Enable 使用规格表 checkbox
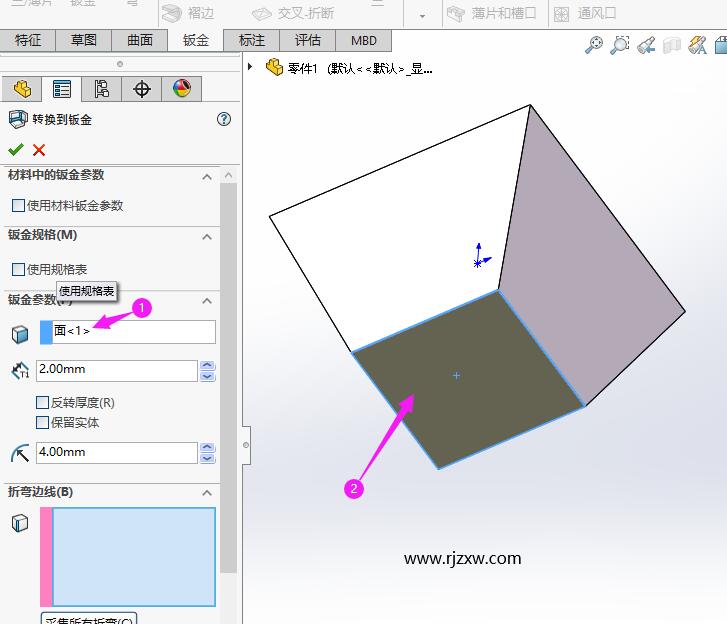Image resolution: width=727 pixels, height=624 pixels. pos(18,269)
